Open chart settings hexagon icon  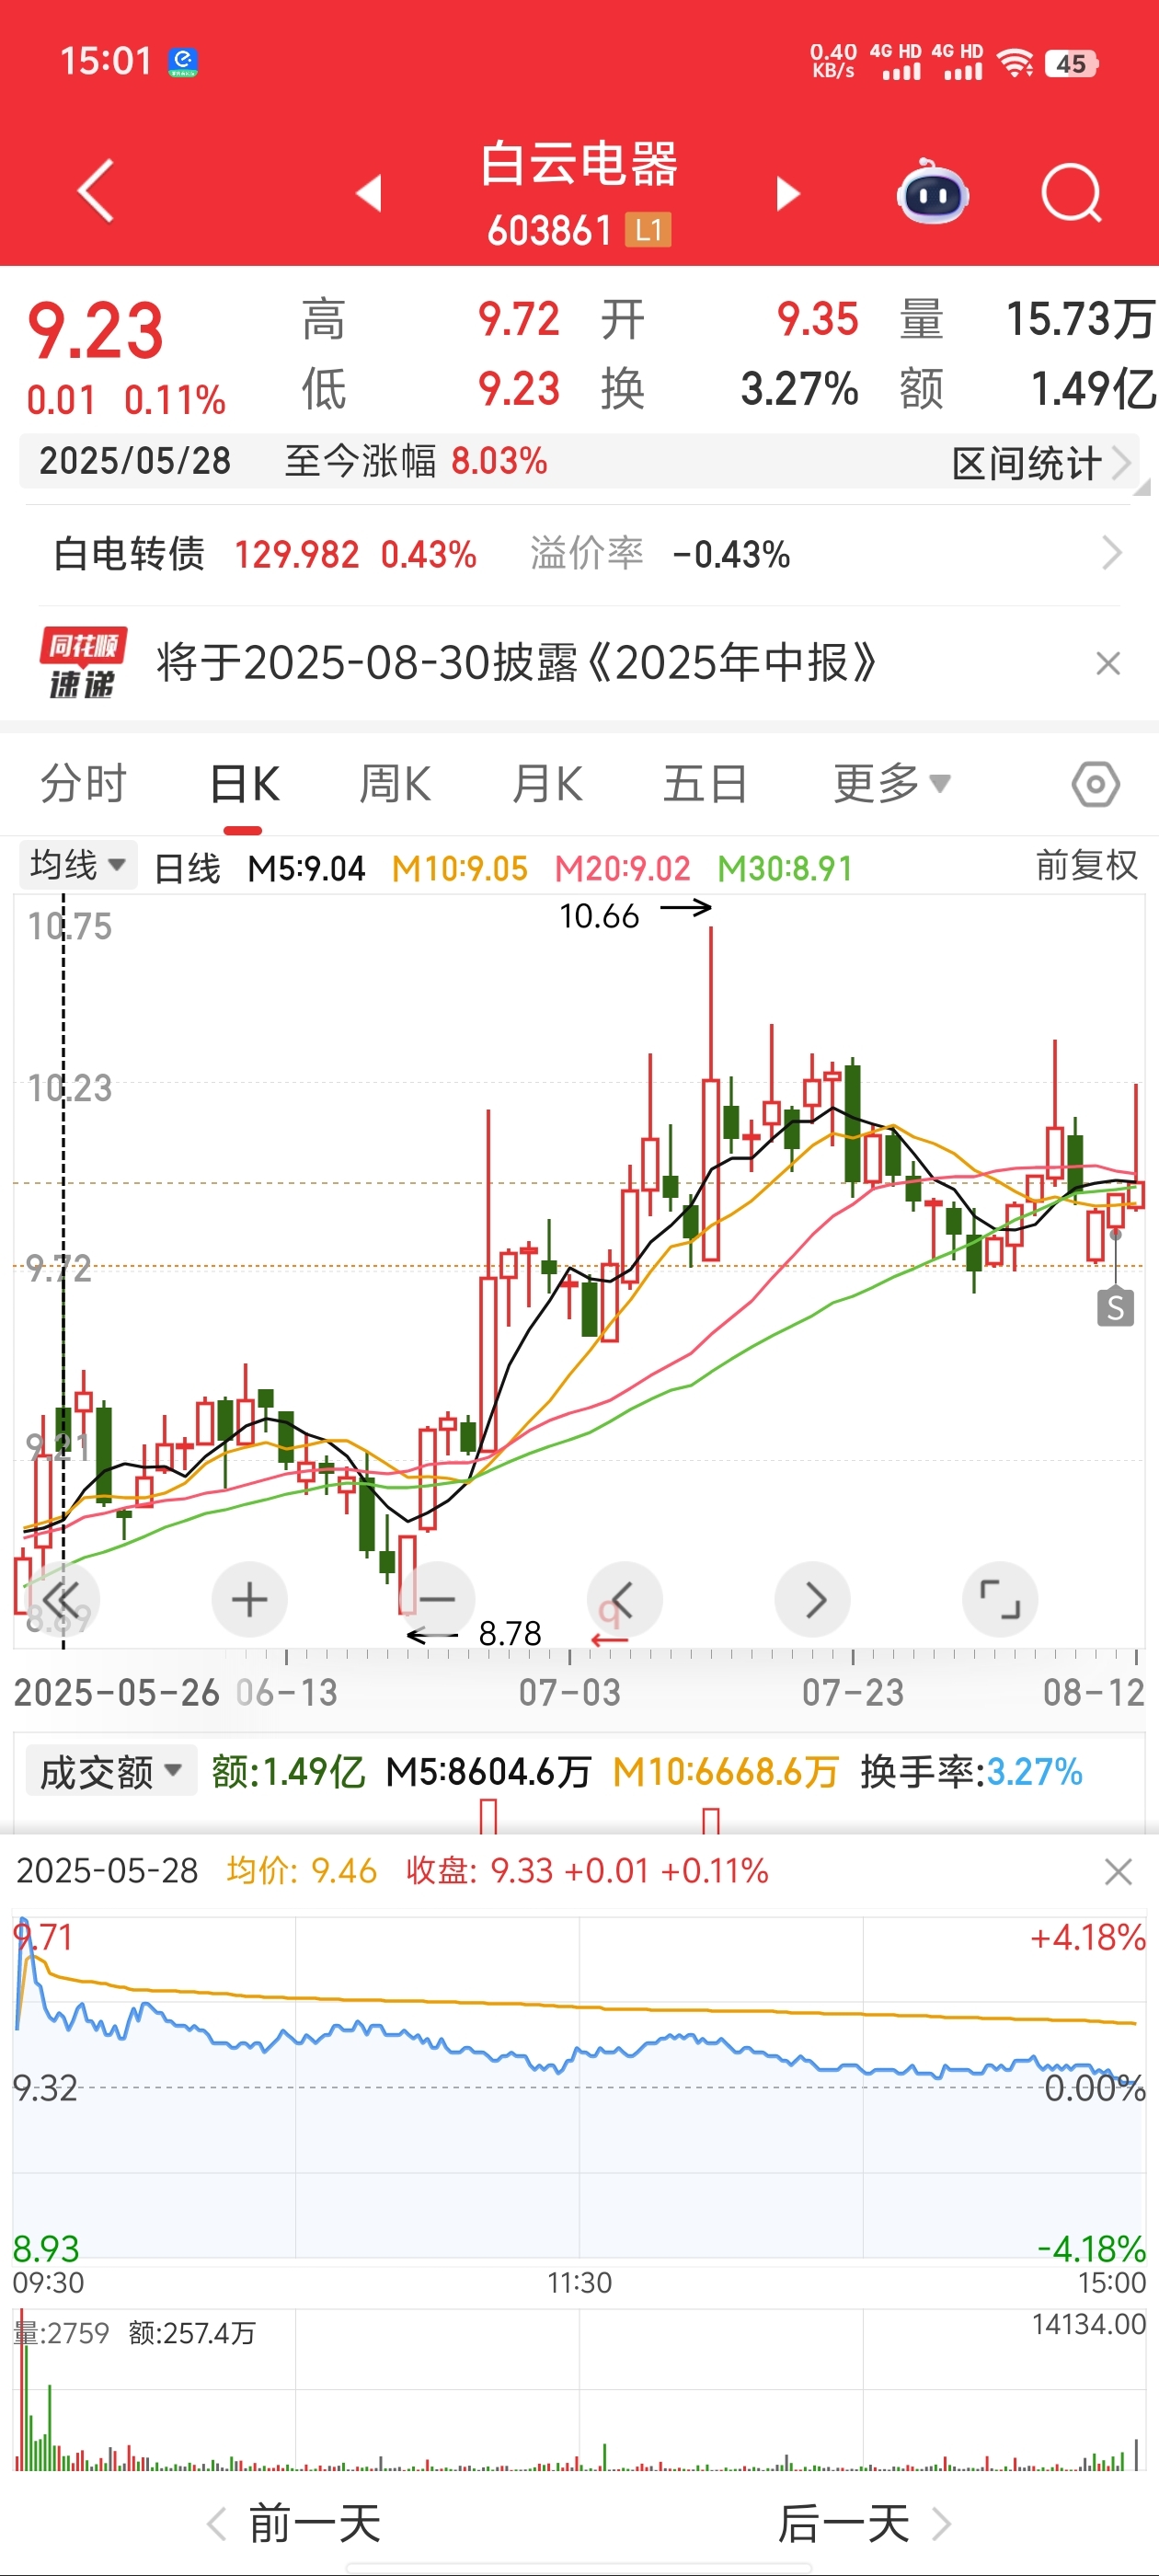[1095, 784]
